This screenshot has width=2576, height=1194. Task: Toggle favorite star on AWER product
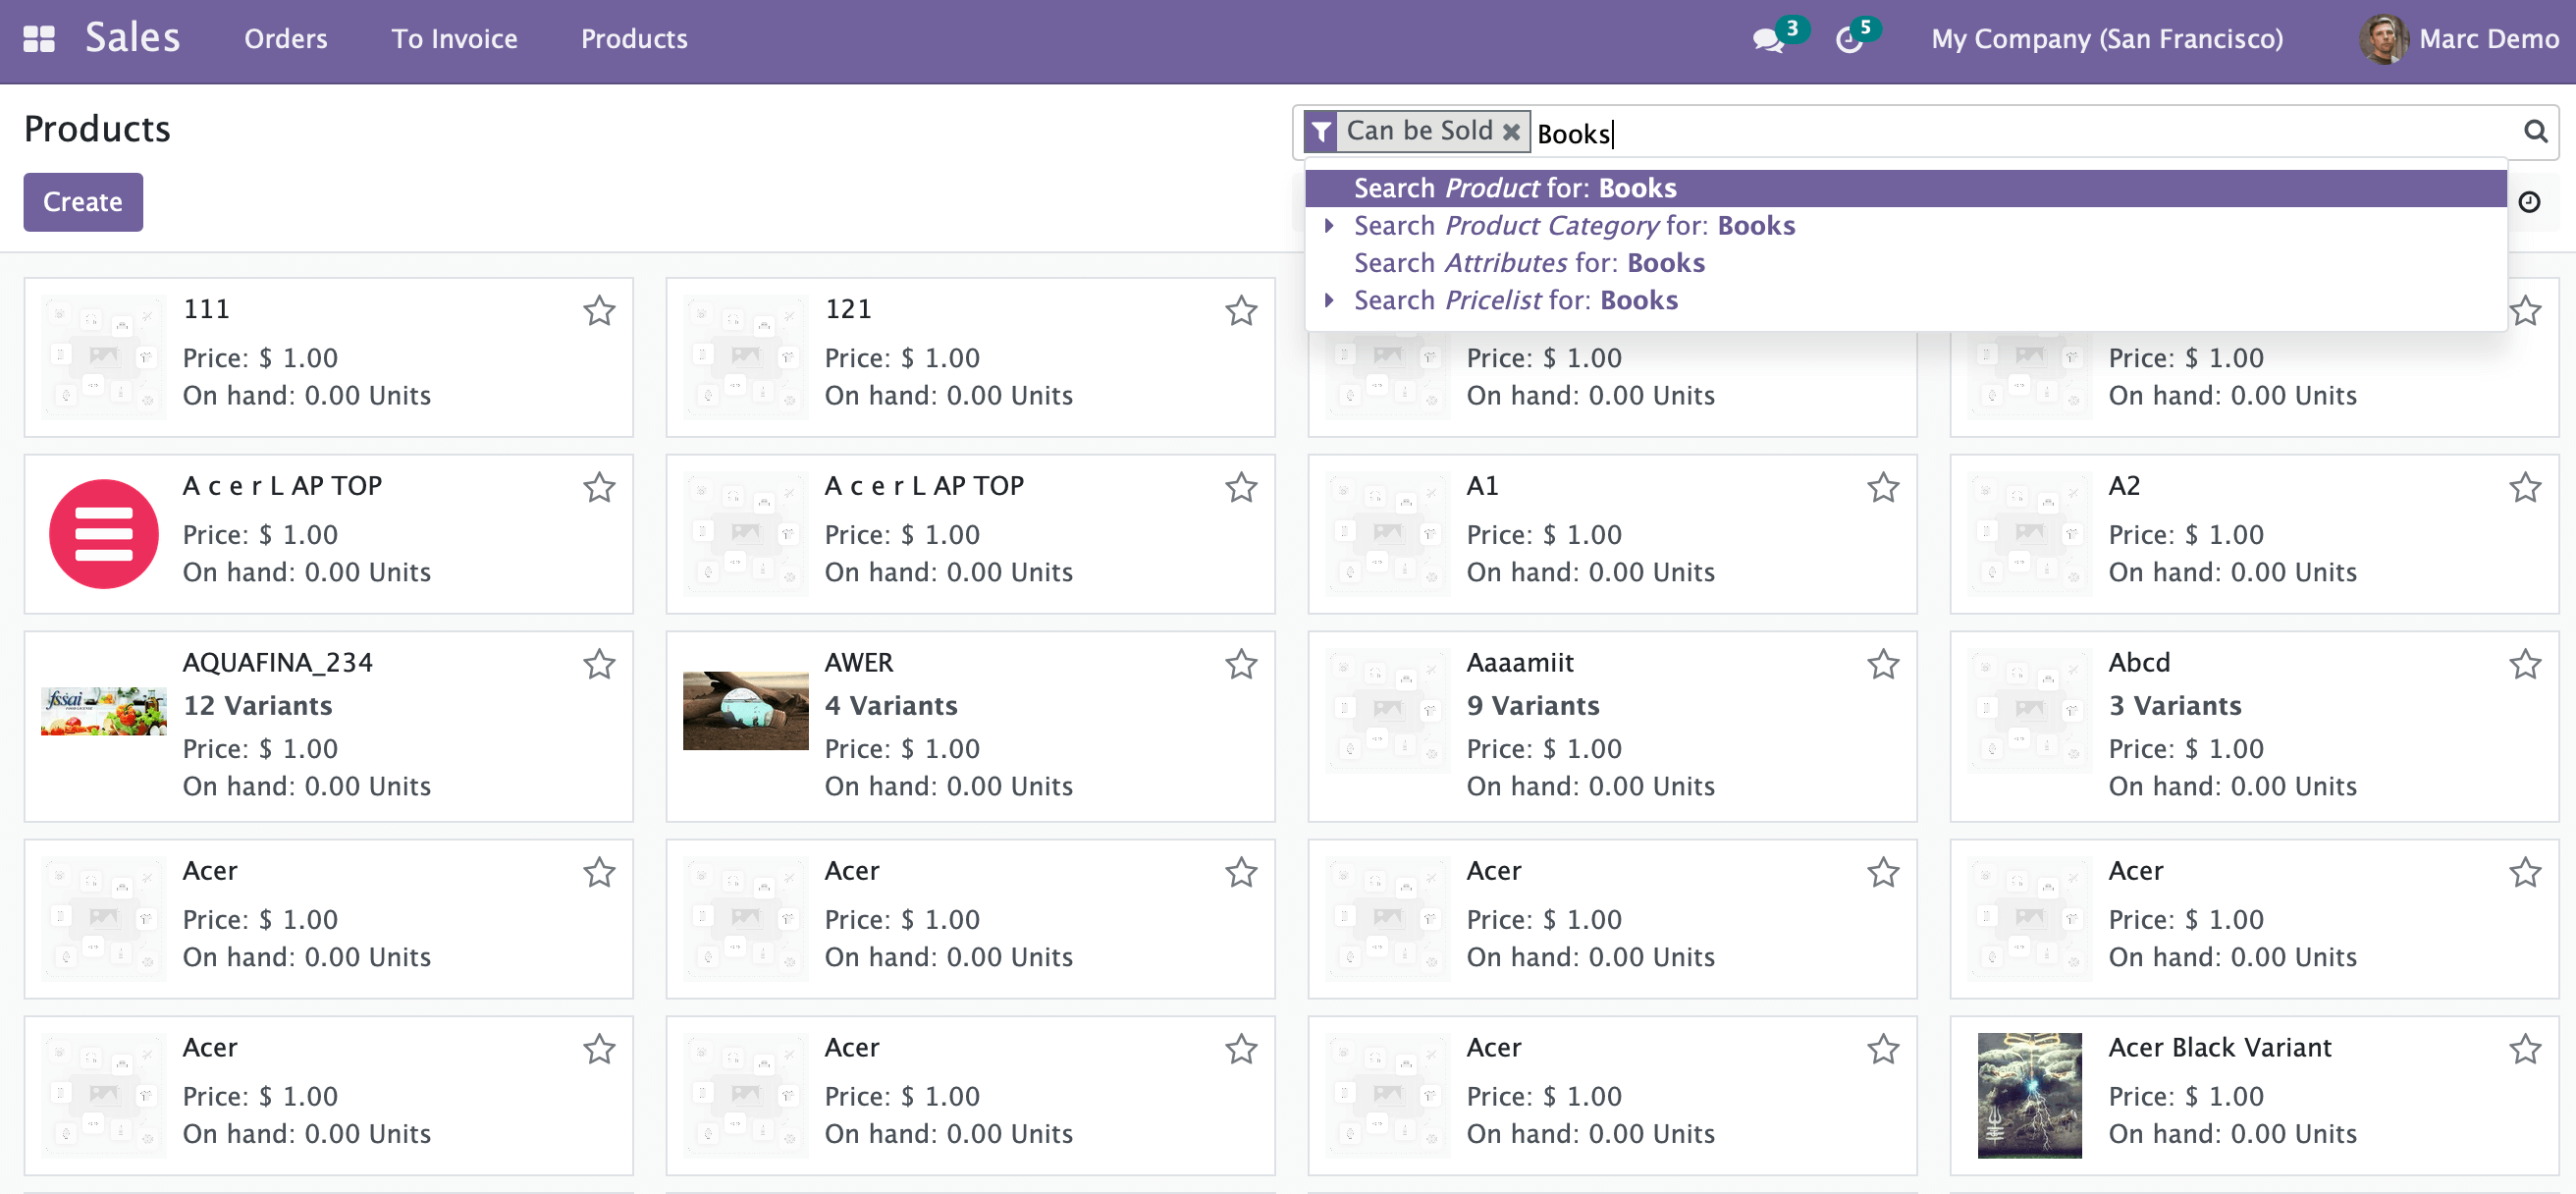(1241, 664)
